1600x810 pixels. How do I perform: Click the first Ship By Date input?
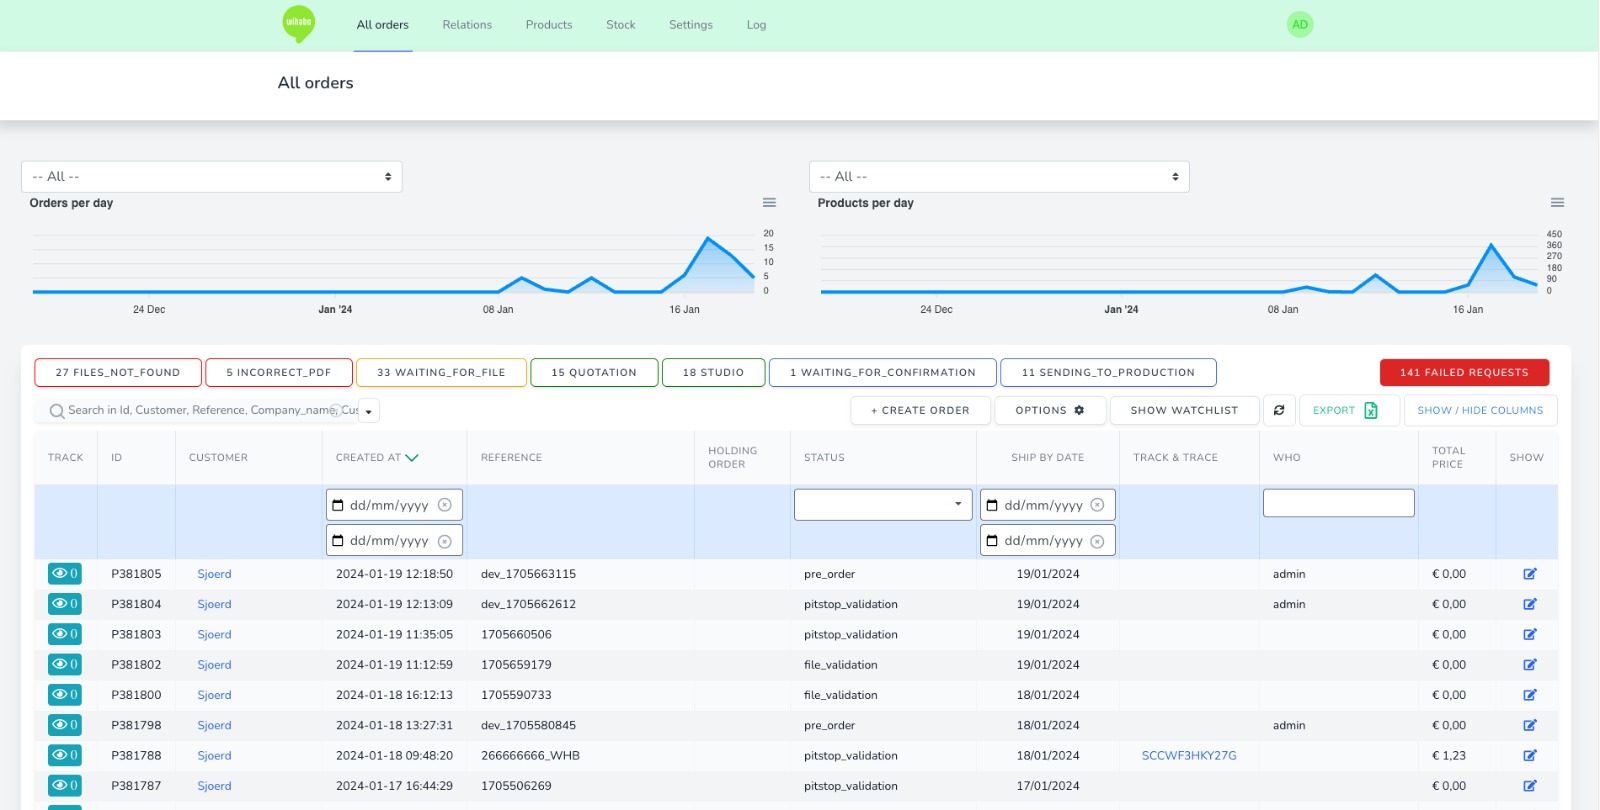(x=1047, y=505)
